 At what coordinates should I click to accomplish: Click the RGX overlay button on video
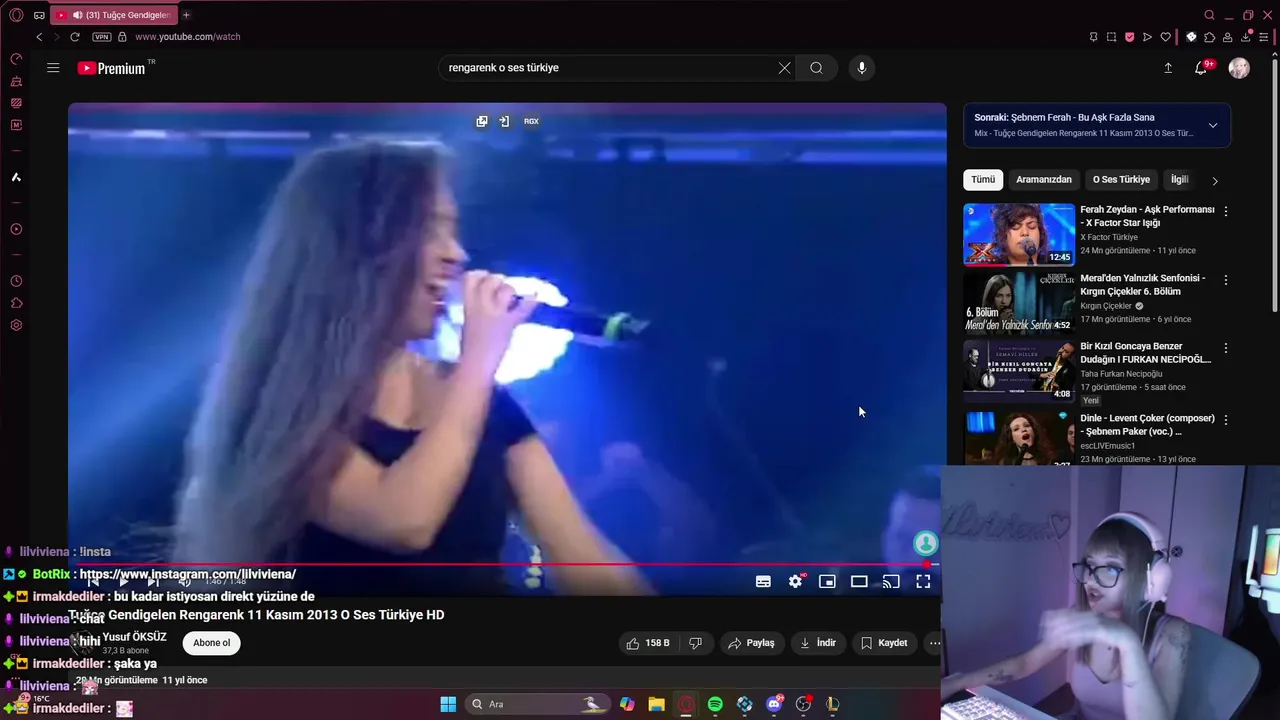point(531,121)
